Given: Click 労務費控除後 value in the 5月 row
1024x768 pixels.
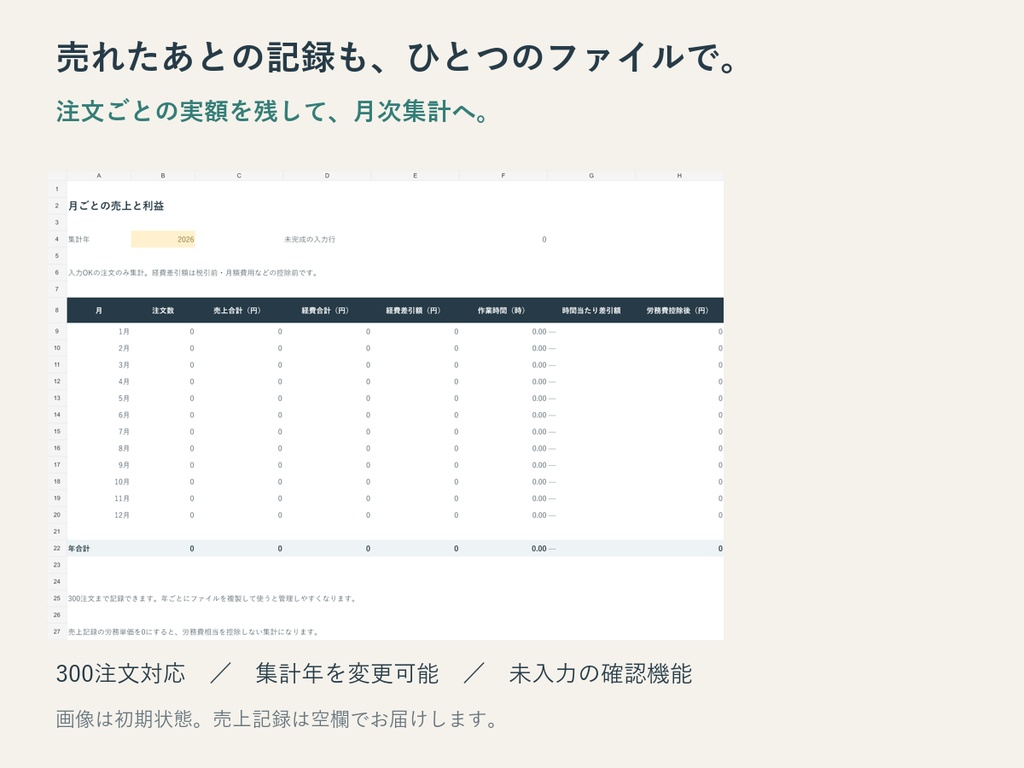Looking at the screenshot, I should click(720, 398).
